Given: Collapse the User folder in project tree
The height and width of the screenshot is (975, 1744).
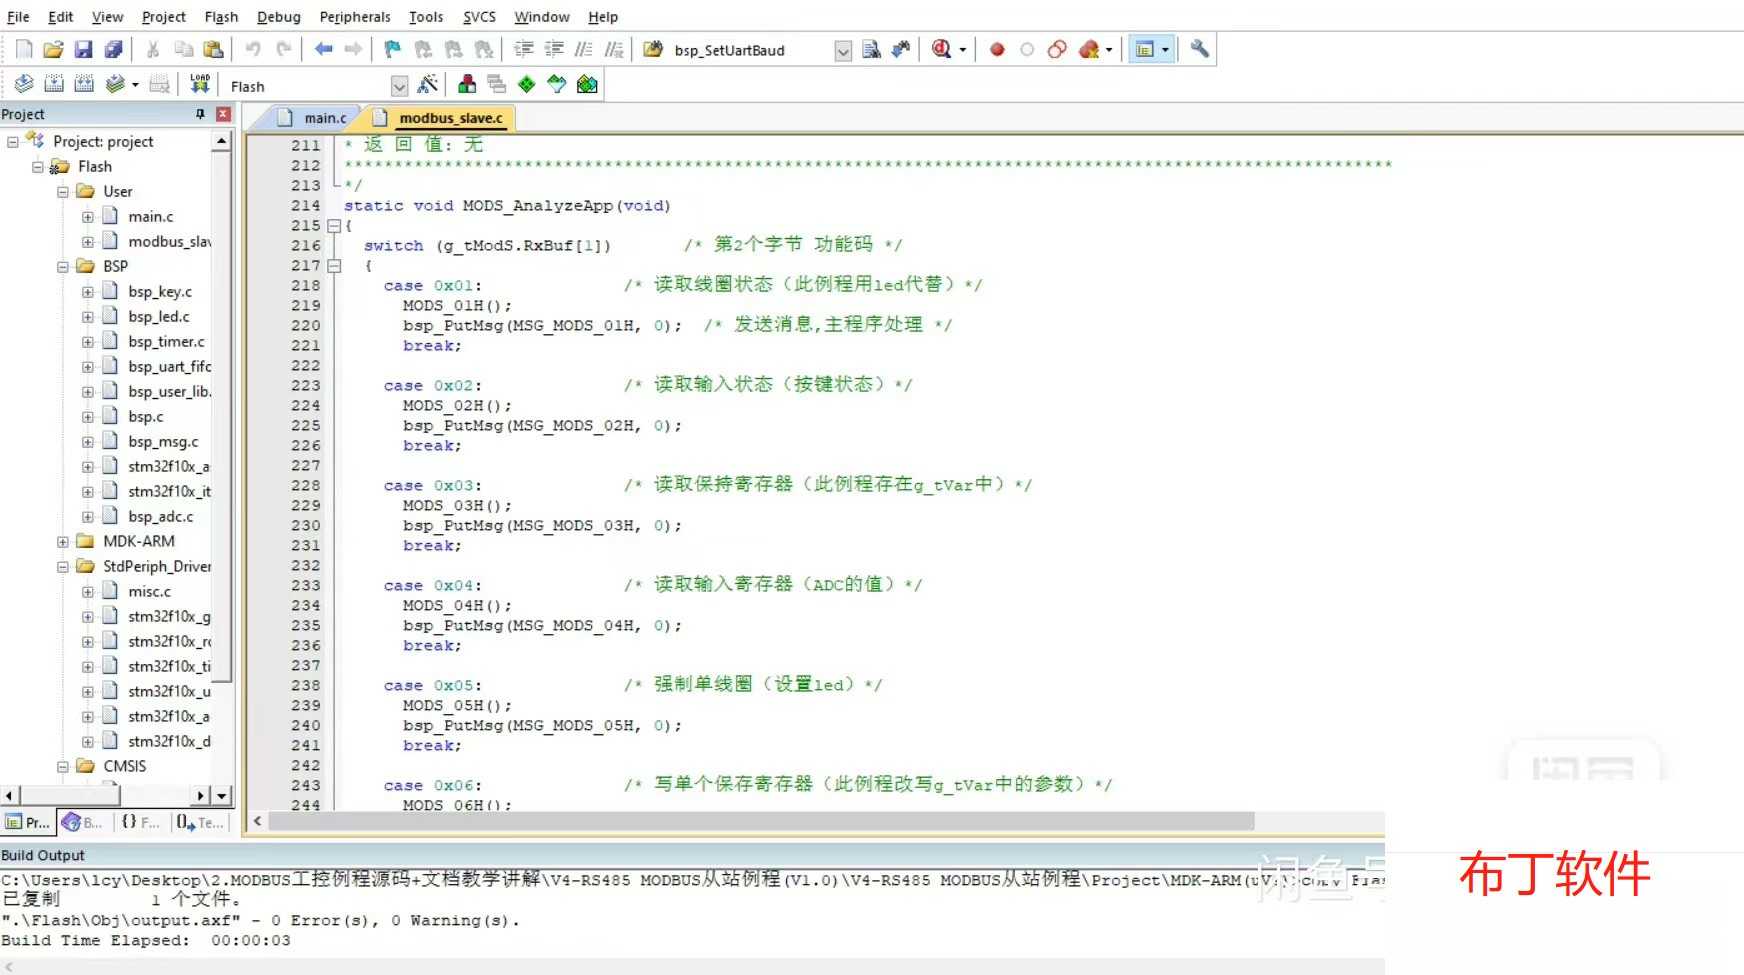Looking at the screenshot, I should (x=63, y=191).
